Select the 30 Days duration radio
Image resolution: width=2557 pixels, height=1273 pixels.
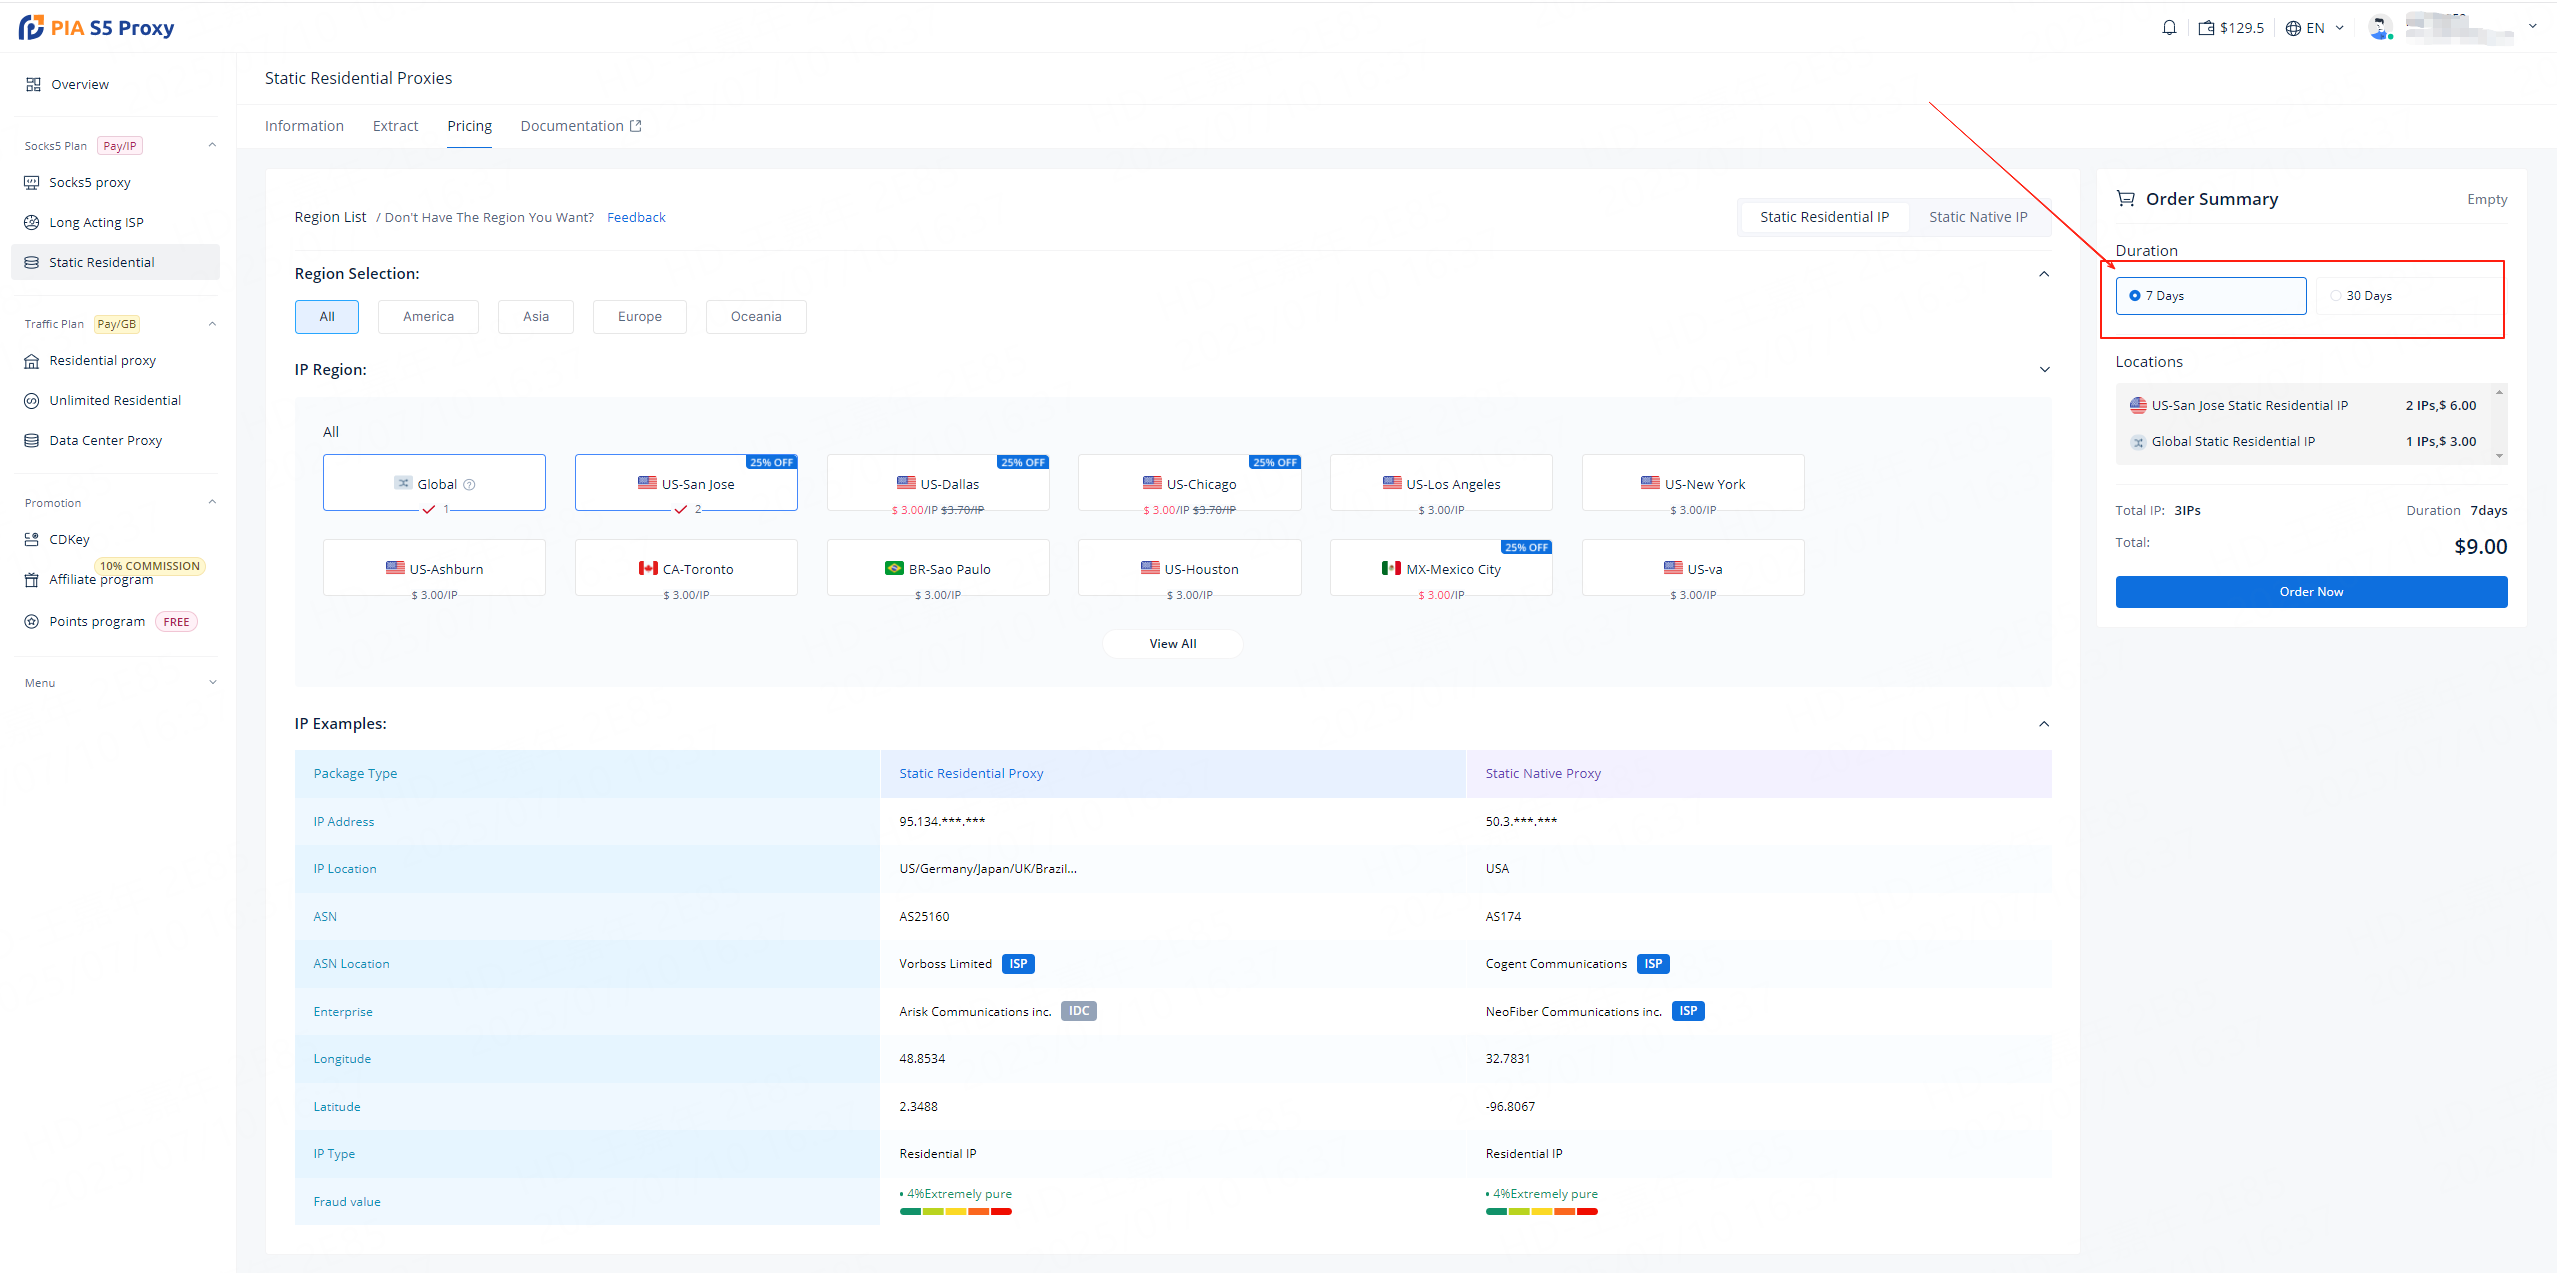pyautogui.click(x=2335, y=296)
